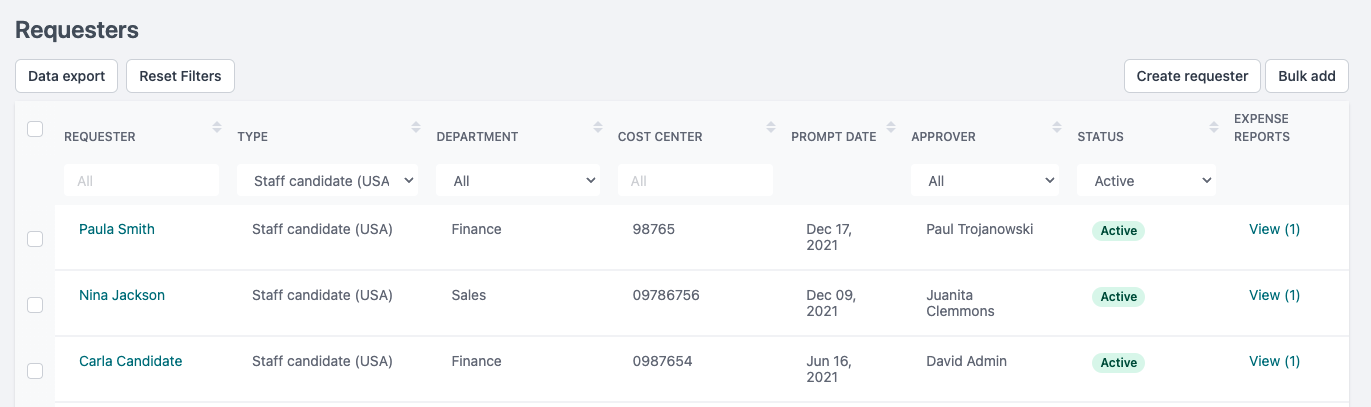1371x407 pixels.
Task: View Nina Jackson's expense reports
Action: [x=1274, y=295]
